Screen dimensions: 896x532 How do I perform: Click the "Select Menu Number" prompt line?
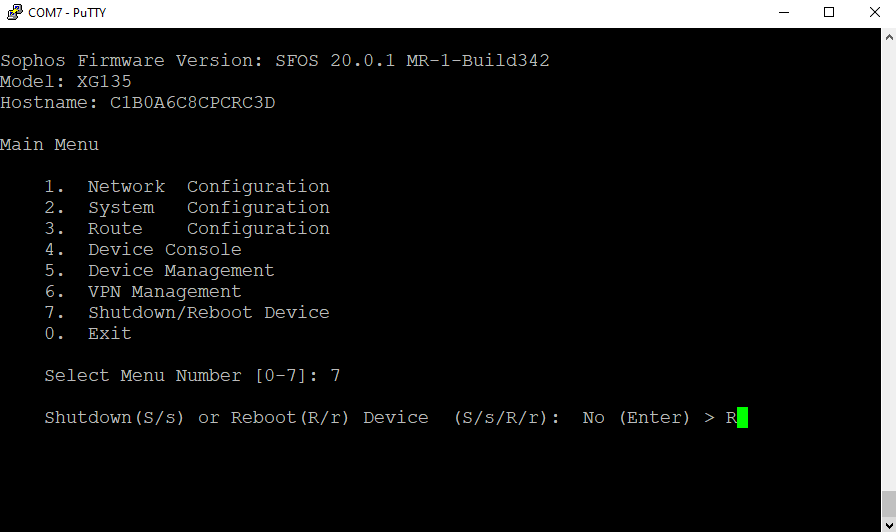pyautogui.click(x=192, y=376)
